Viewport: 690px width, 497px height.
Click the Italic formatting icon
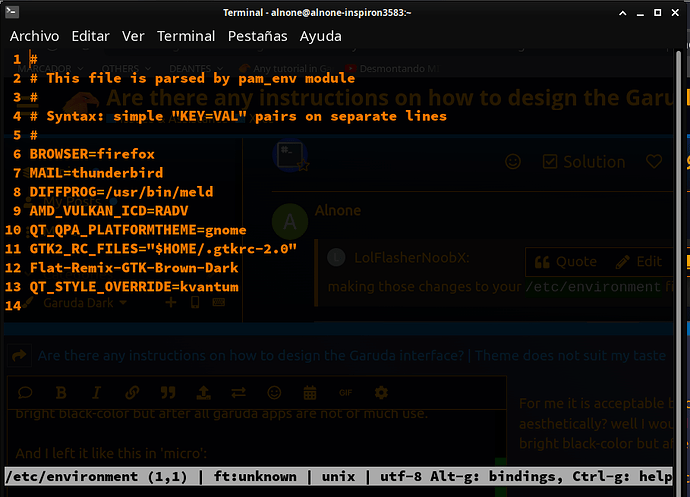click(x=97, y=392)
